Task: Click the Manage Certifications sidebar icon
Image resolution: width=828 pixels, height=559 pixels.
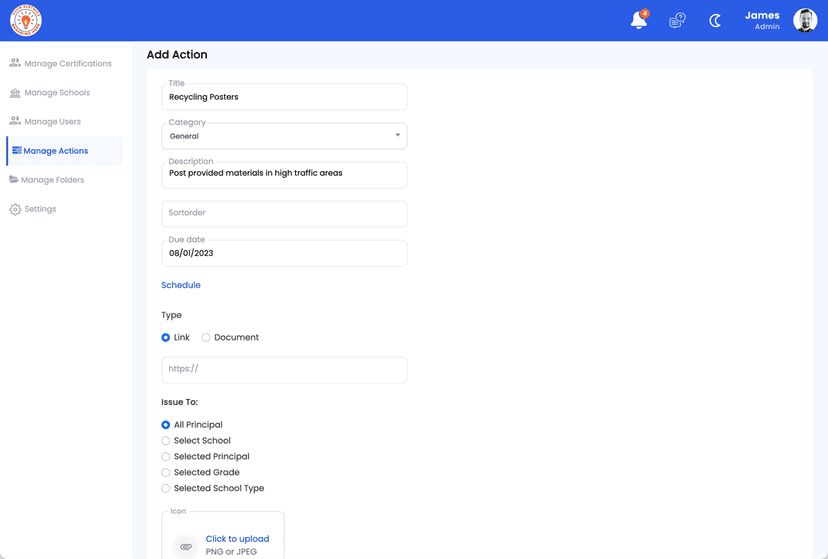Action: tap(15, 63)
